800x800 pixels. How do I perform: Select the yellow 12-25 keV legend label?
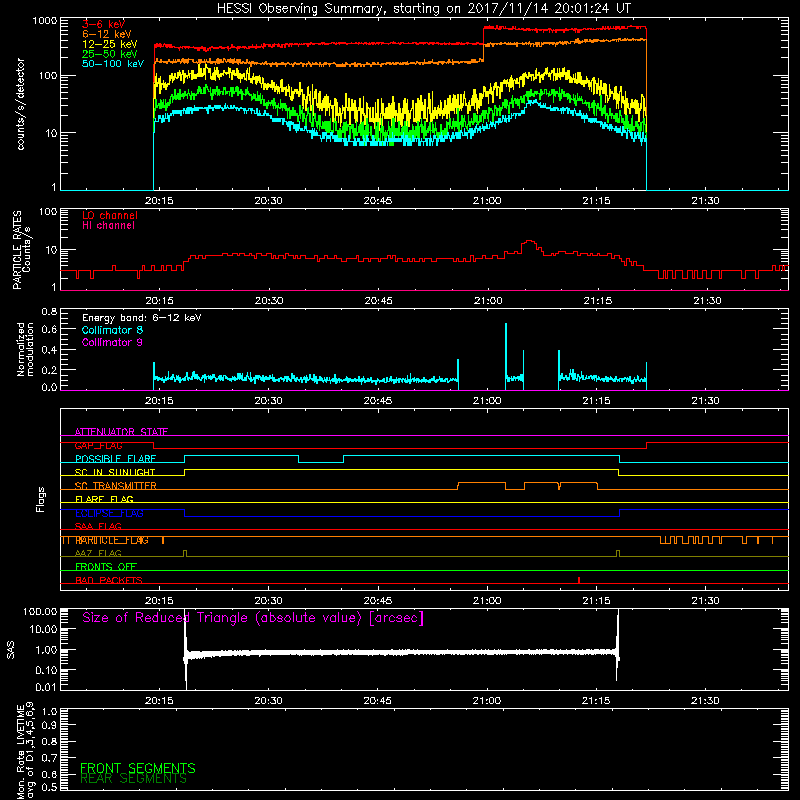[x=110, y=44]
